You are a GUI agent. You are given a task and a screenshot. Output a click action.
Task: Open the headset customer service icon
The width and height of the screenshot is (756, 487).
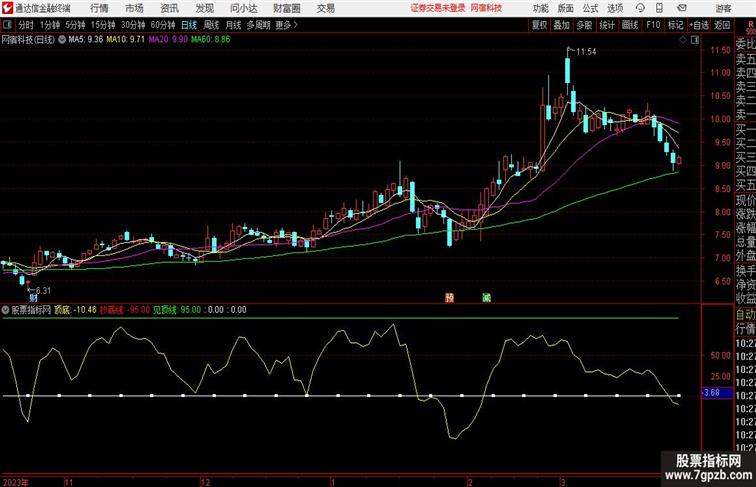[640, 8]
